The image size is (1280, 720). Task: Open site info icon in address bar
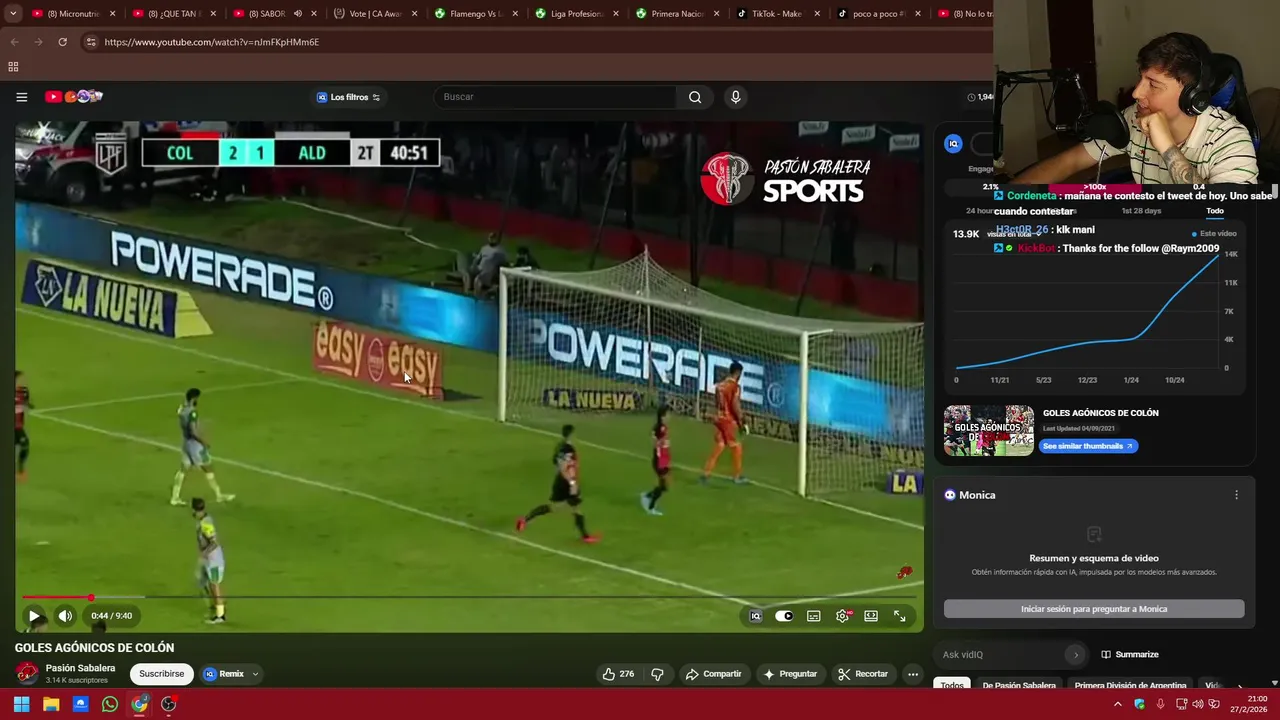point(90,42)
